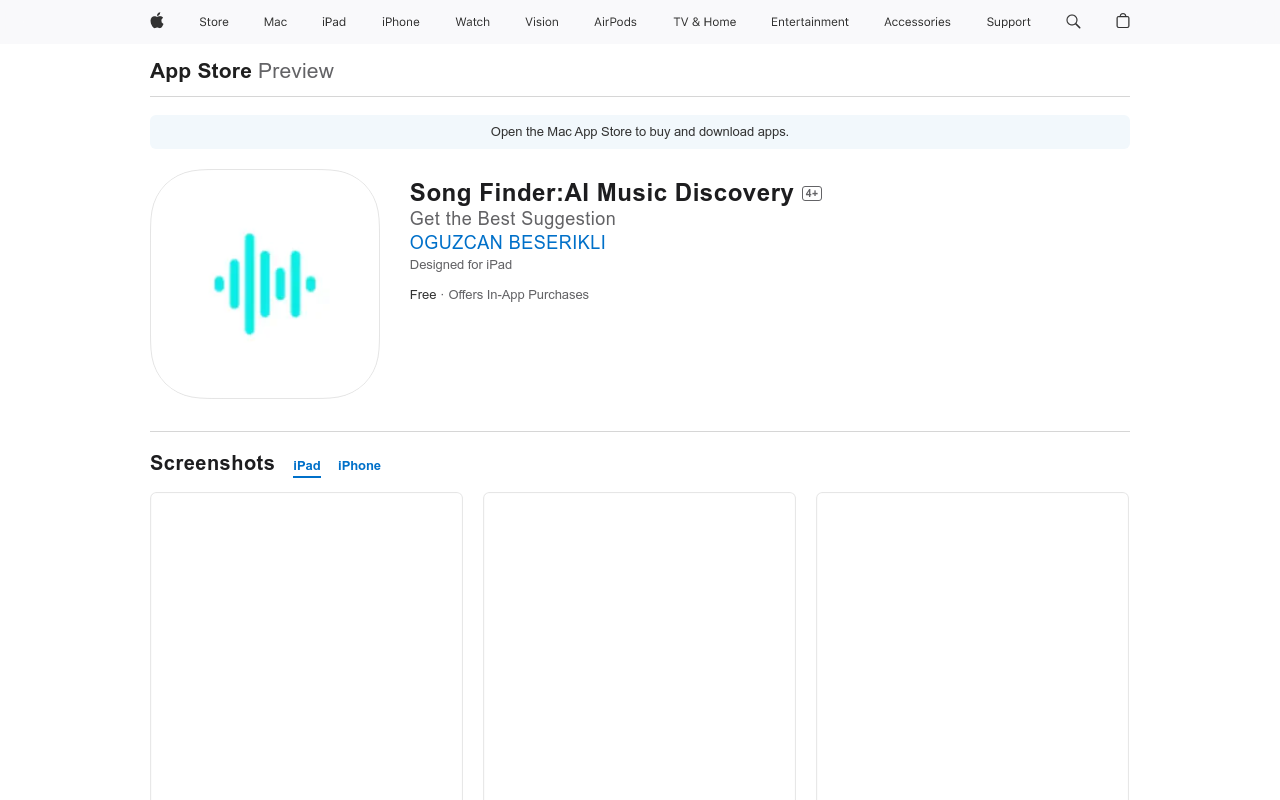Image resolution: width=1280 pixels, height=800 pixels.
Task: Open the AirPods menu item
Action: point(615,22)
